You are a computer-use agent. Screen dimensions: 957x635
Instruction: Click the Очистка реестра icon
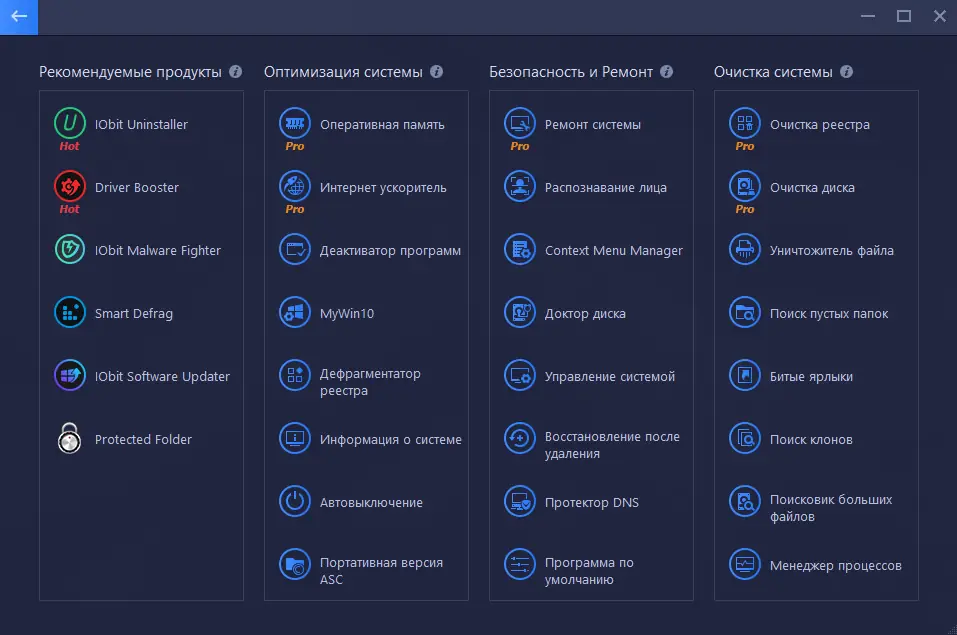click(x=745, y=123)
